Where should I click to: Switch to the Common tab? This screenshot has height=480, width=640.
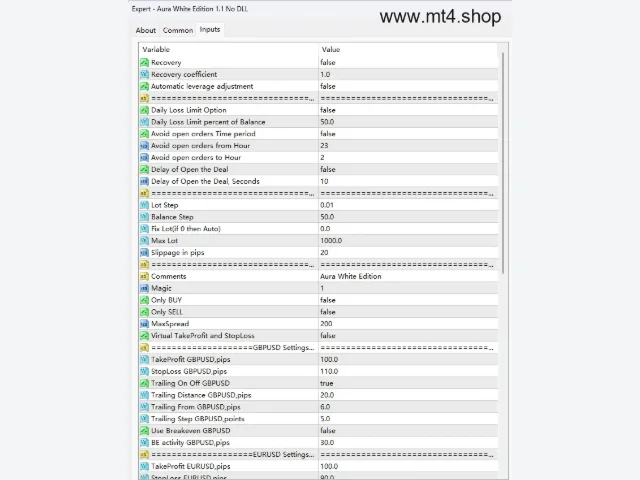coord(178,30)
